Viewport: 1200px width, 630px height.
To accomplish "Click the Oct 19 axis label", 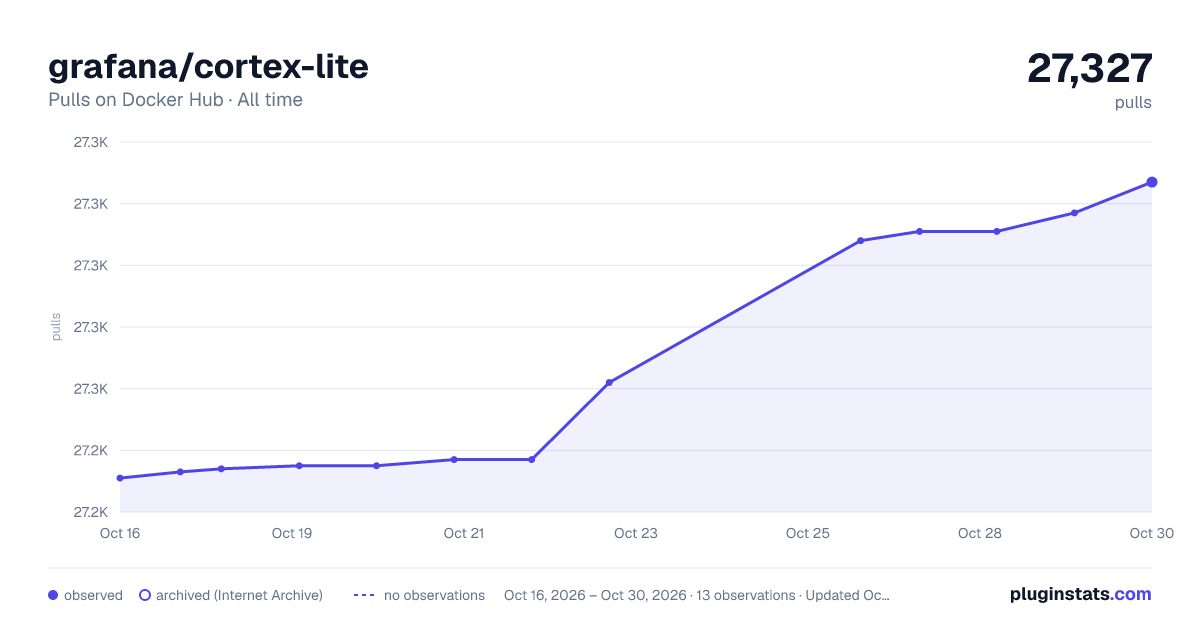I will click(x=292, y=533).
